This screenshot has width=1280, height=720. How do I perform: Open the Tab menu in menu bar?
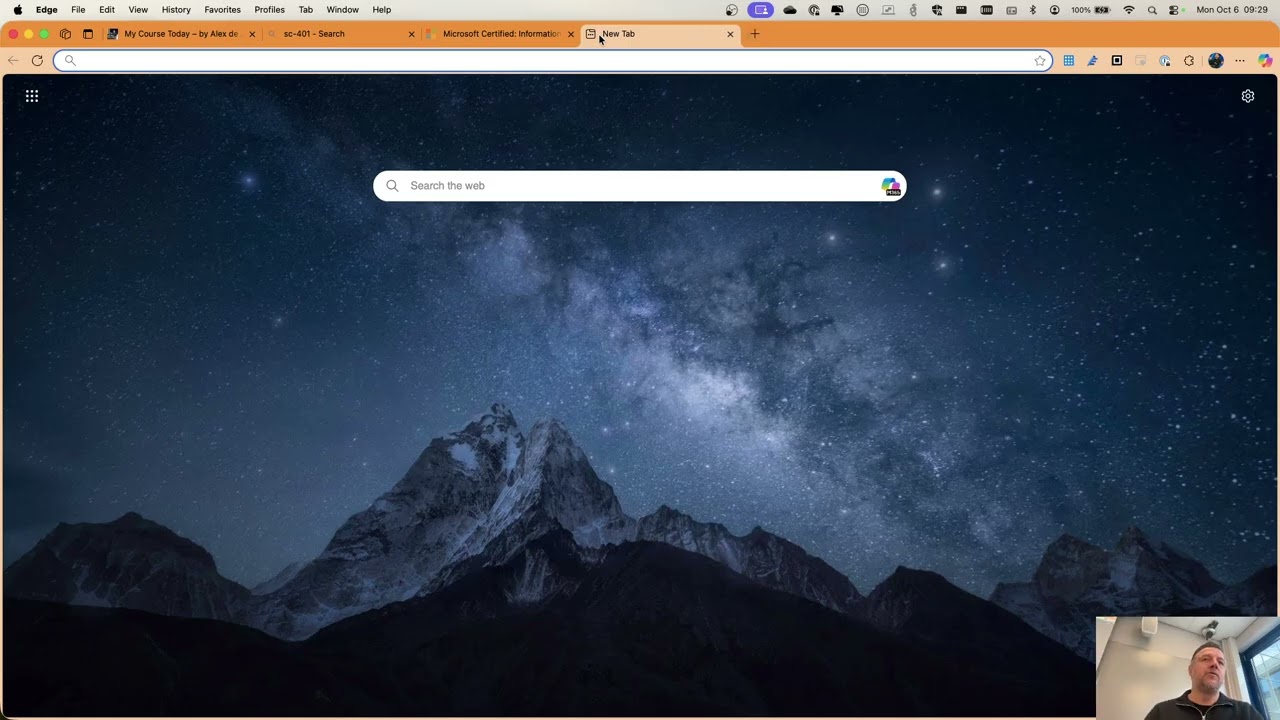pos(306,10)
